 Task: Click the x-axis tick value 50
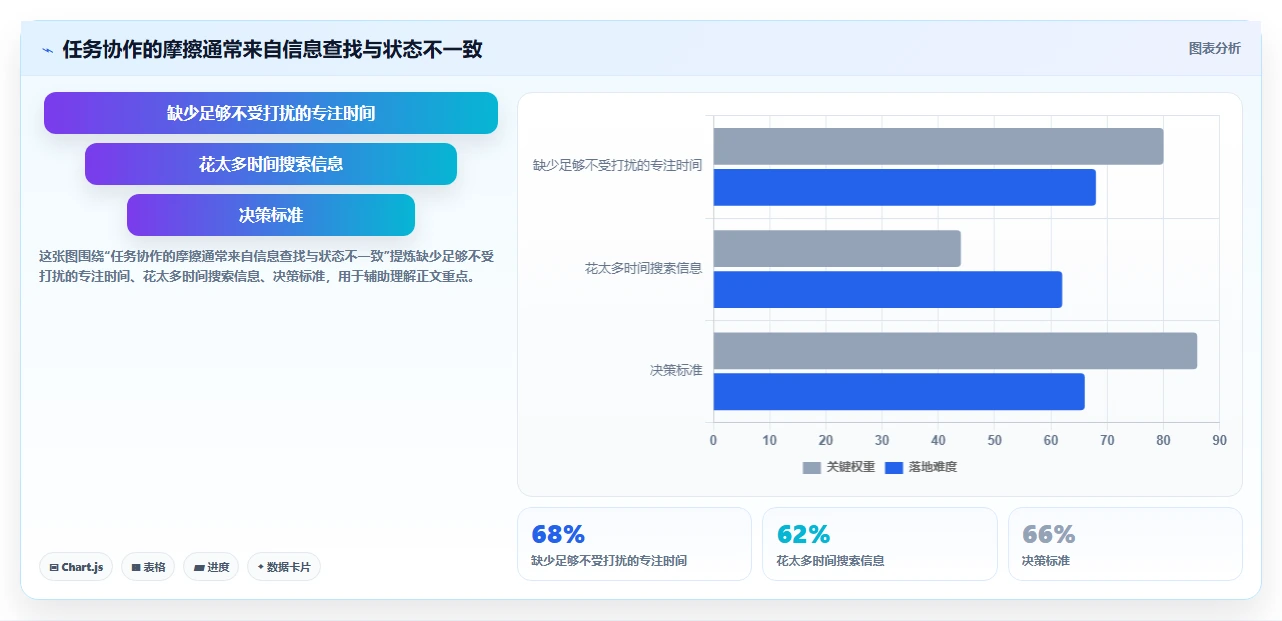(994, 440)
